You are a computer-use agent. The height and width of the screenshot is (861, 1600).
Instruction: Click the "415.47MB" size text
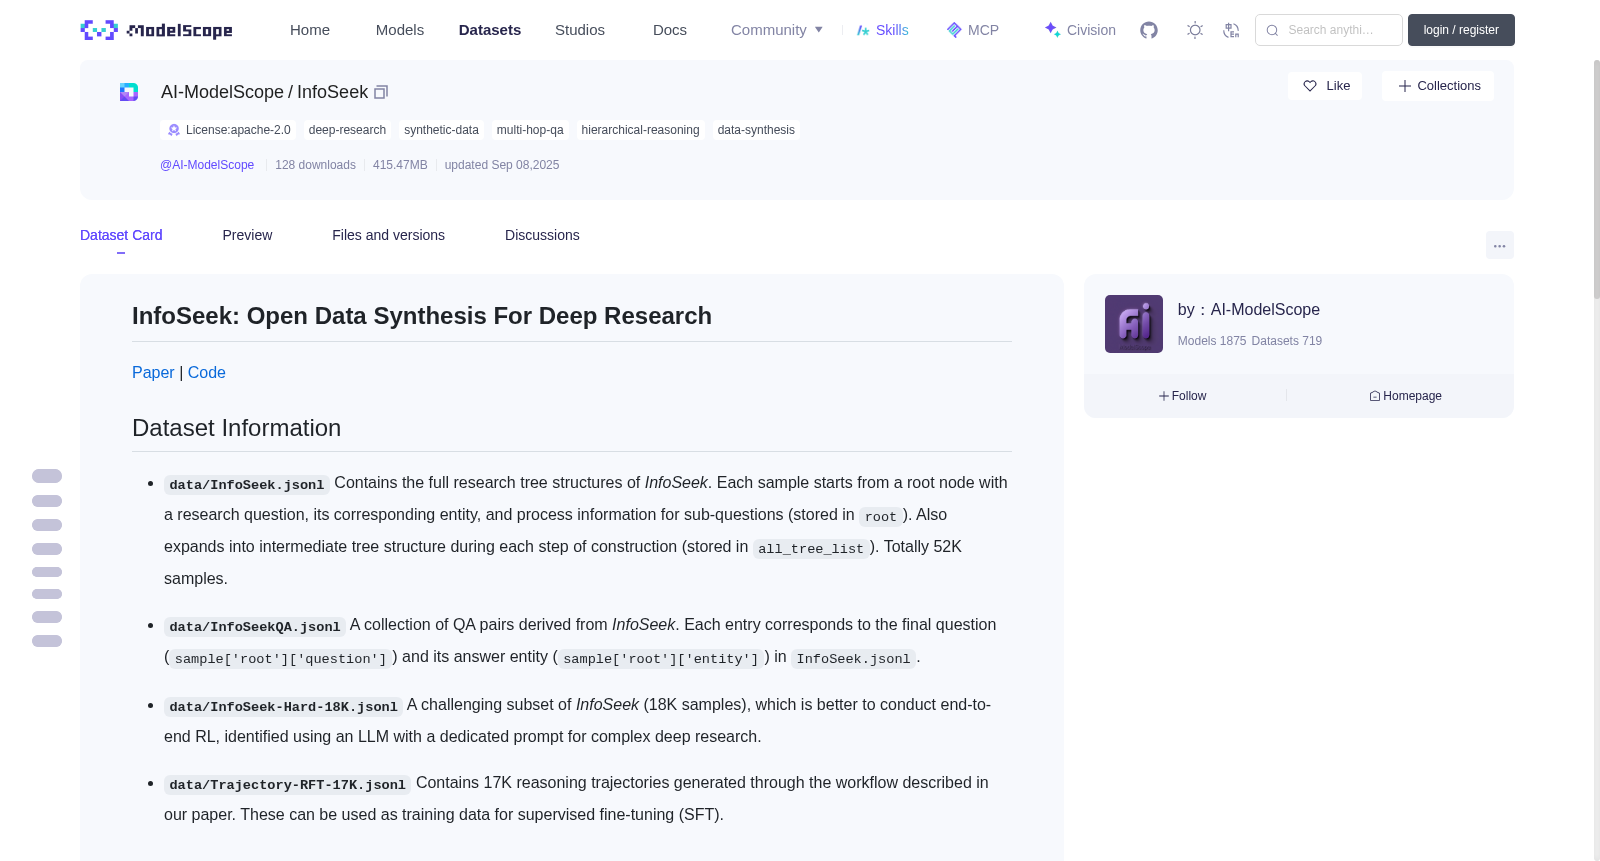tap(400, 165)
